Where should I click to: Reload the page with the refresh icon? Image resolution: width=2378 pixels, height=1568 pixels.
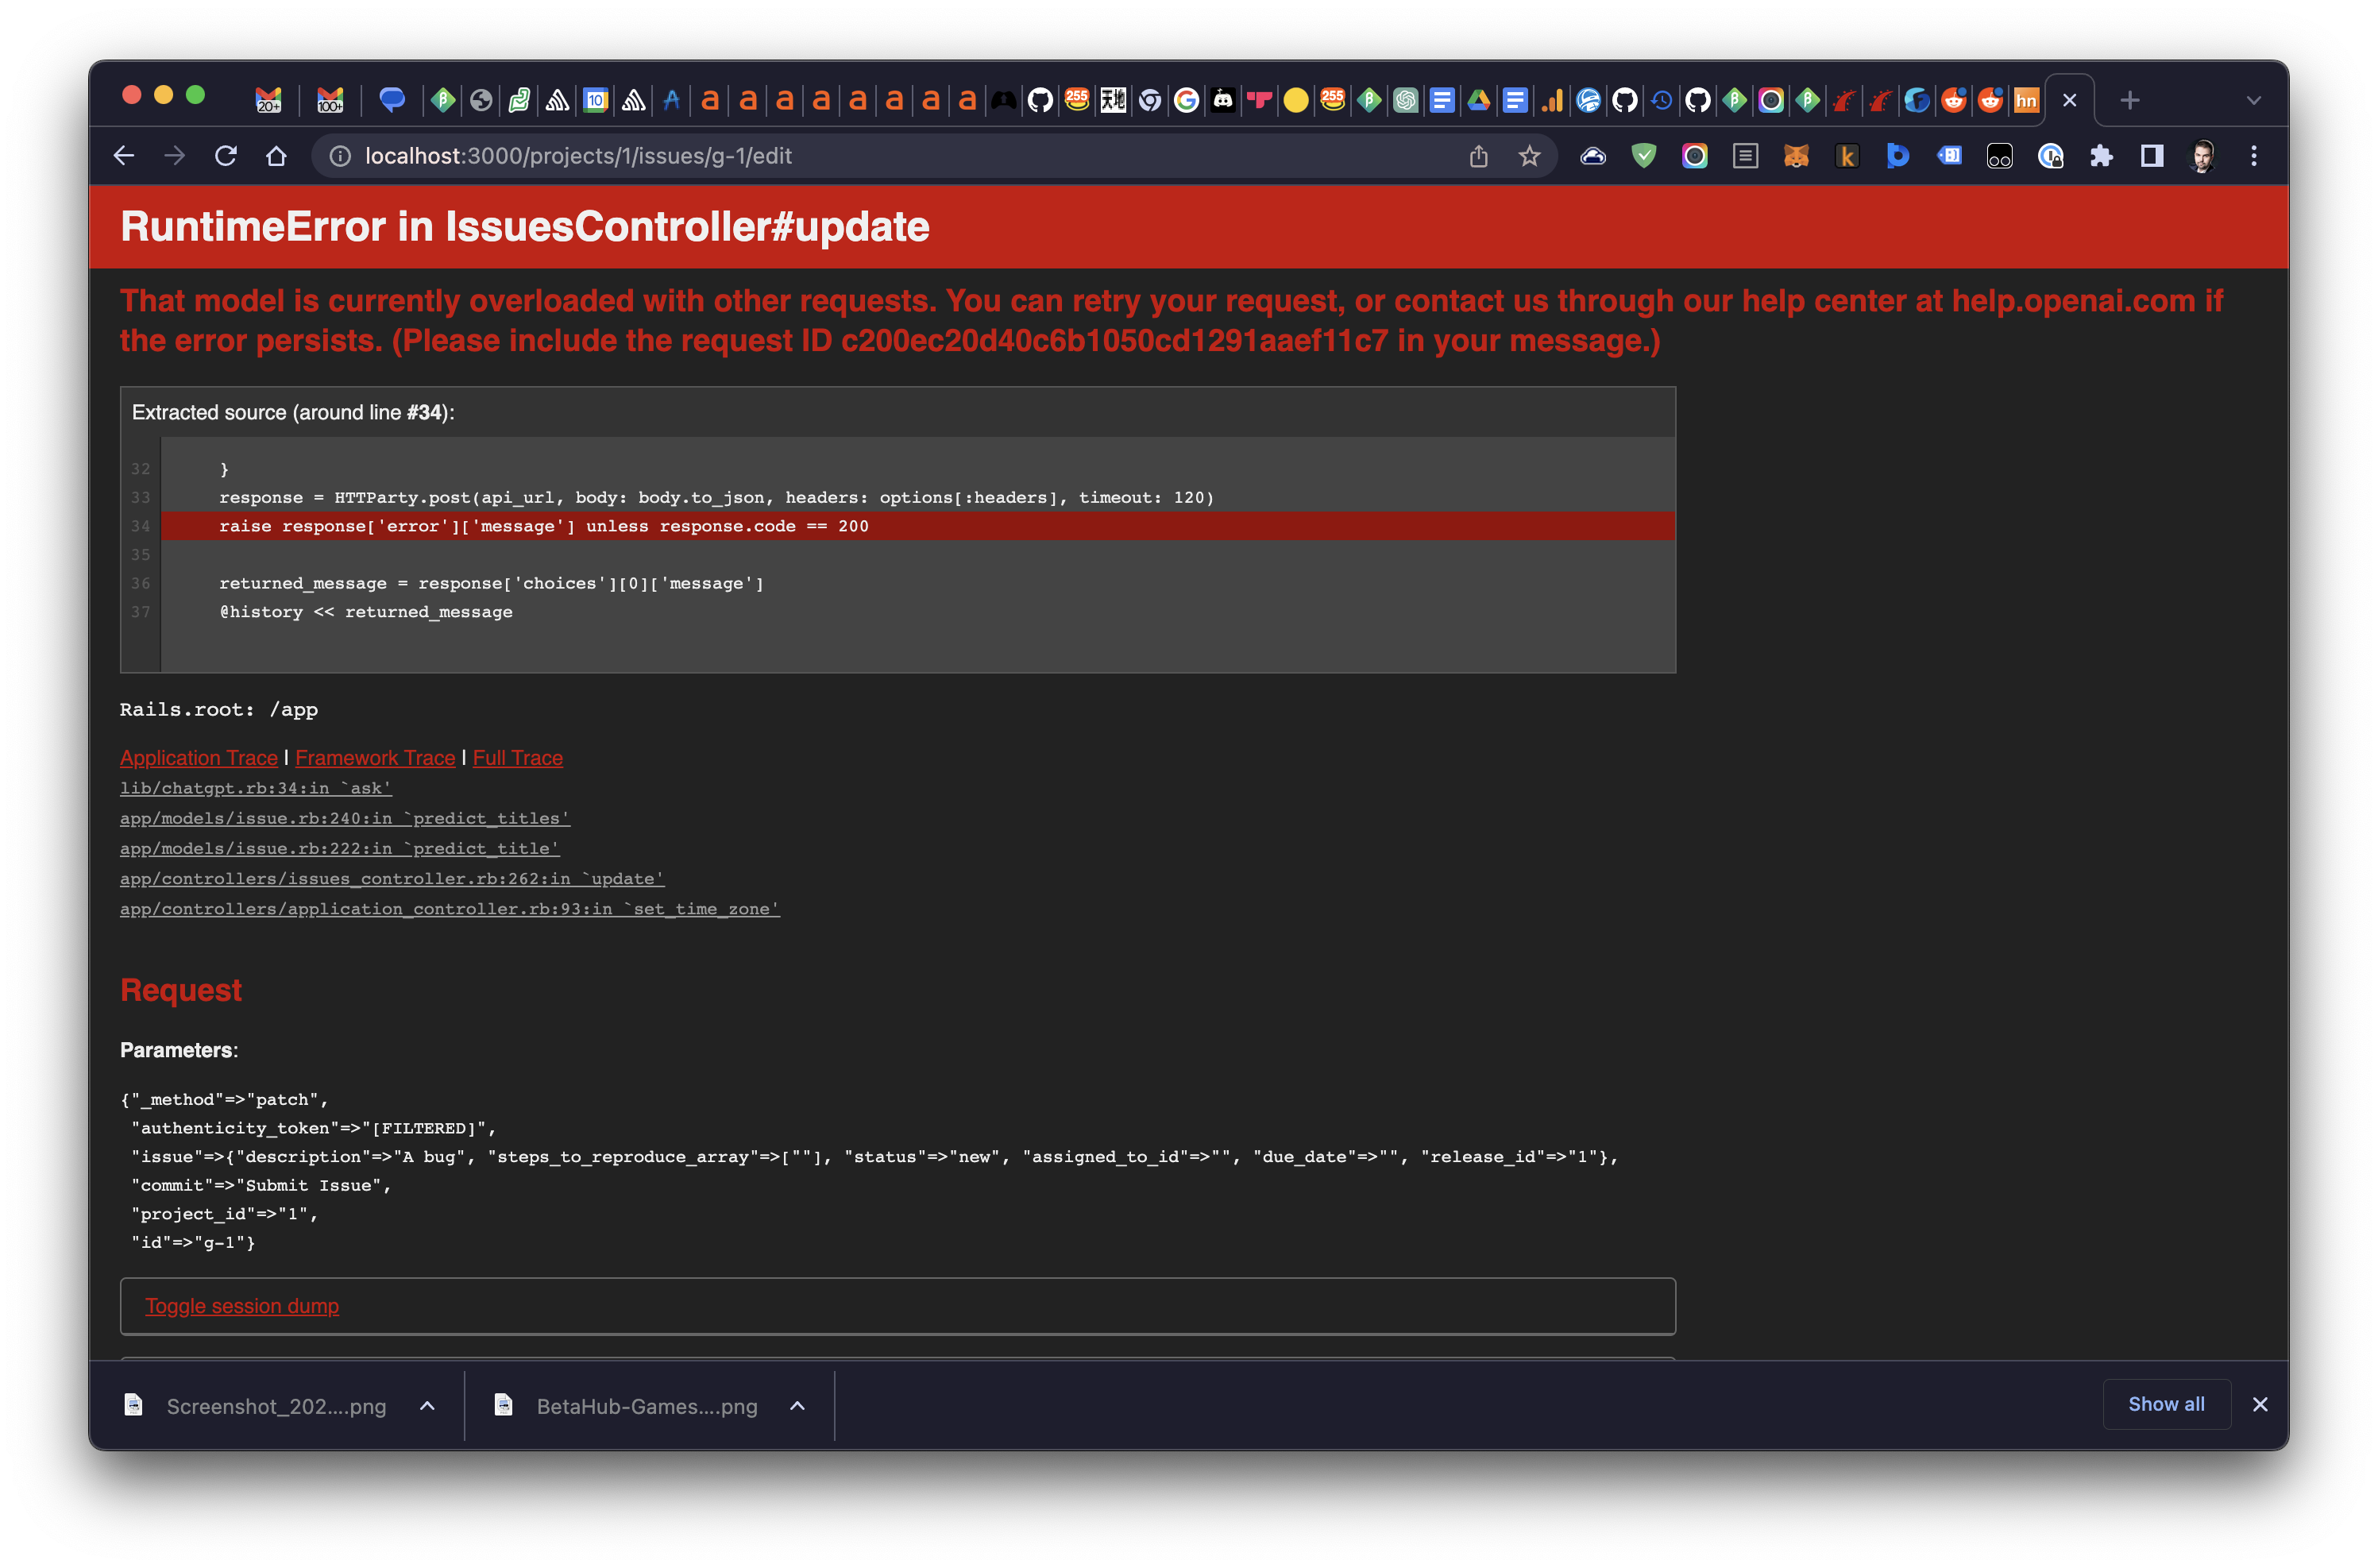226,156
